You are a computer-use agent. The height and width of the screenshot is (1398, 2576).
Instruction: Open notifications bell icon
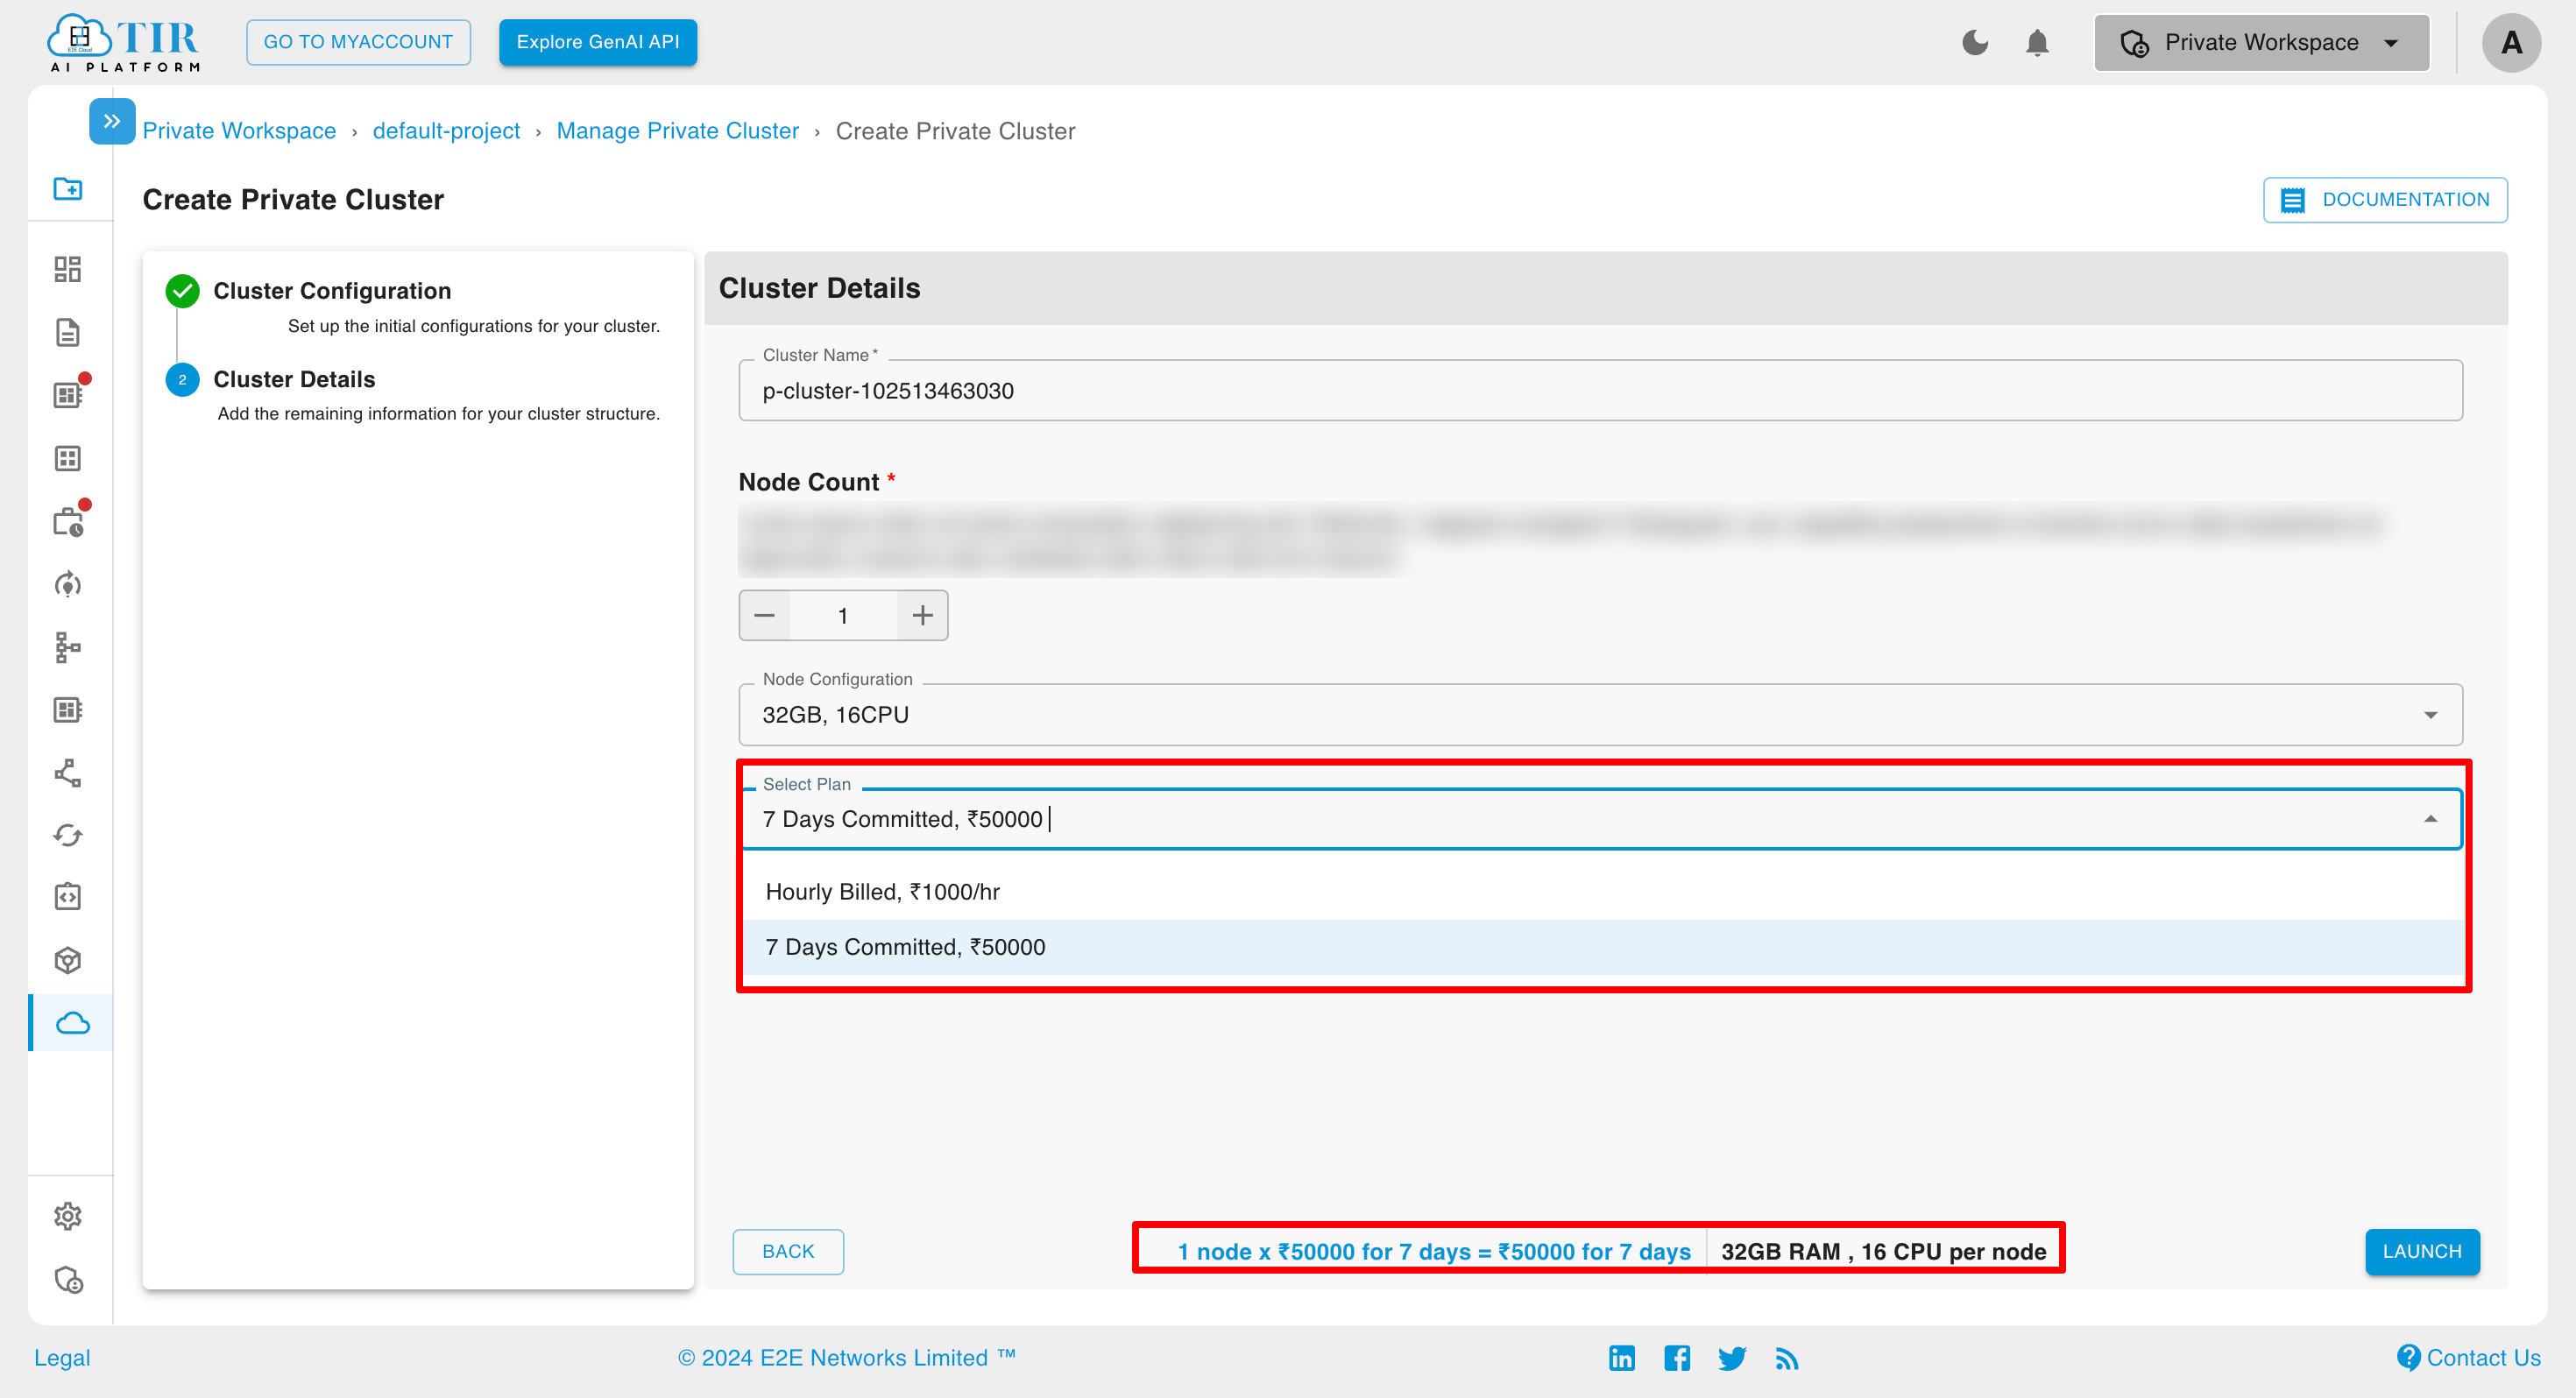pyautogui.click(x=2037, y=42)
